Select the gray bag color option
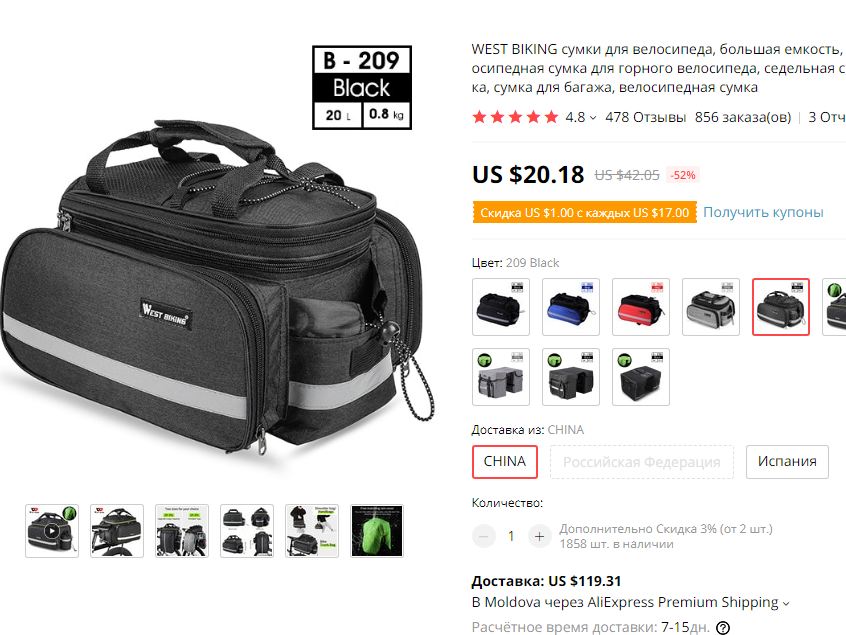The width and height of the screenshot is (846, 635). (711, 307)
